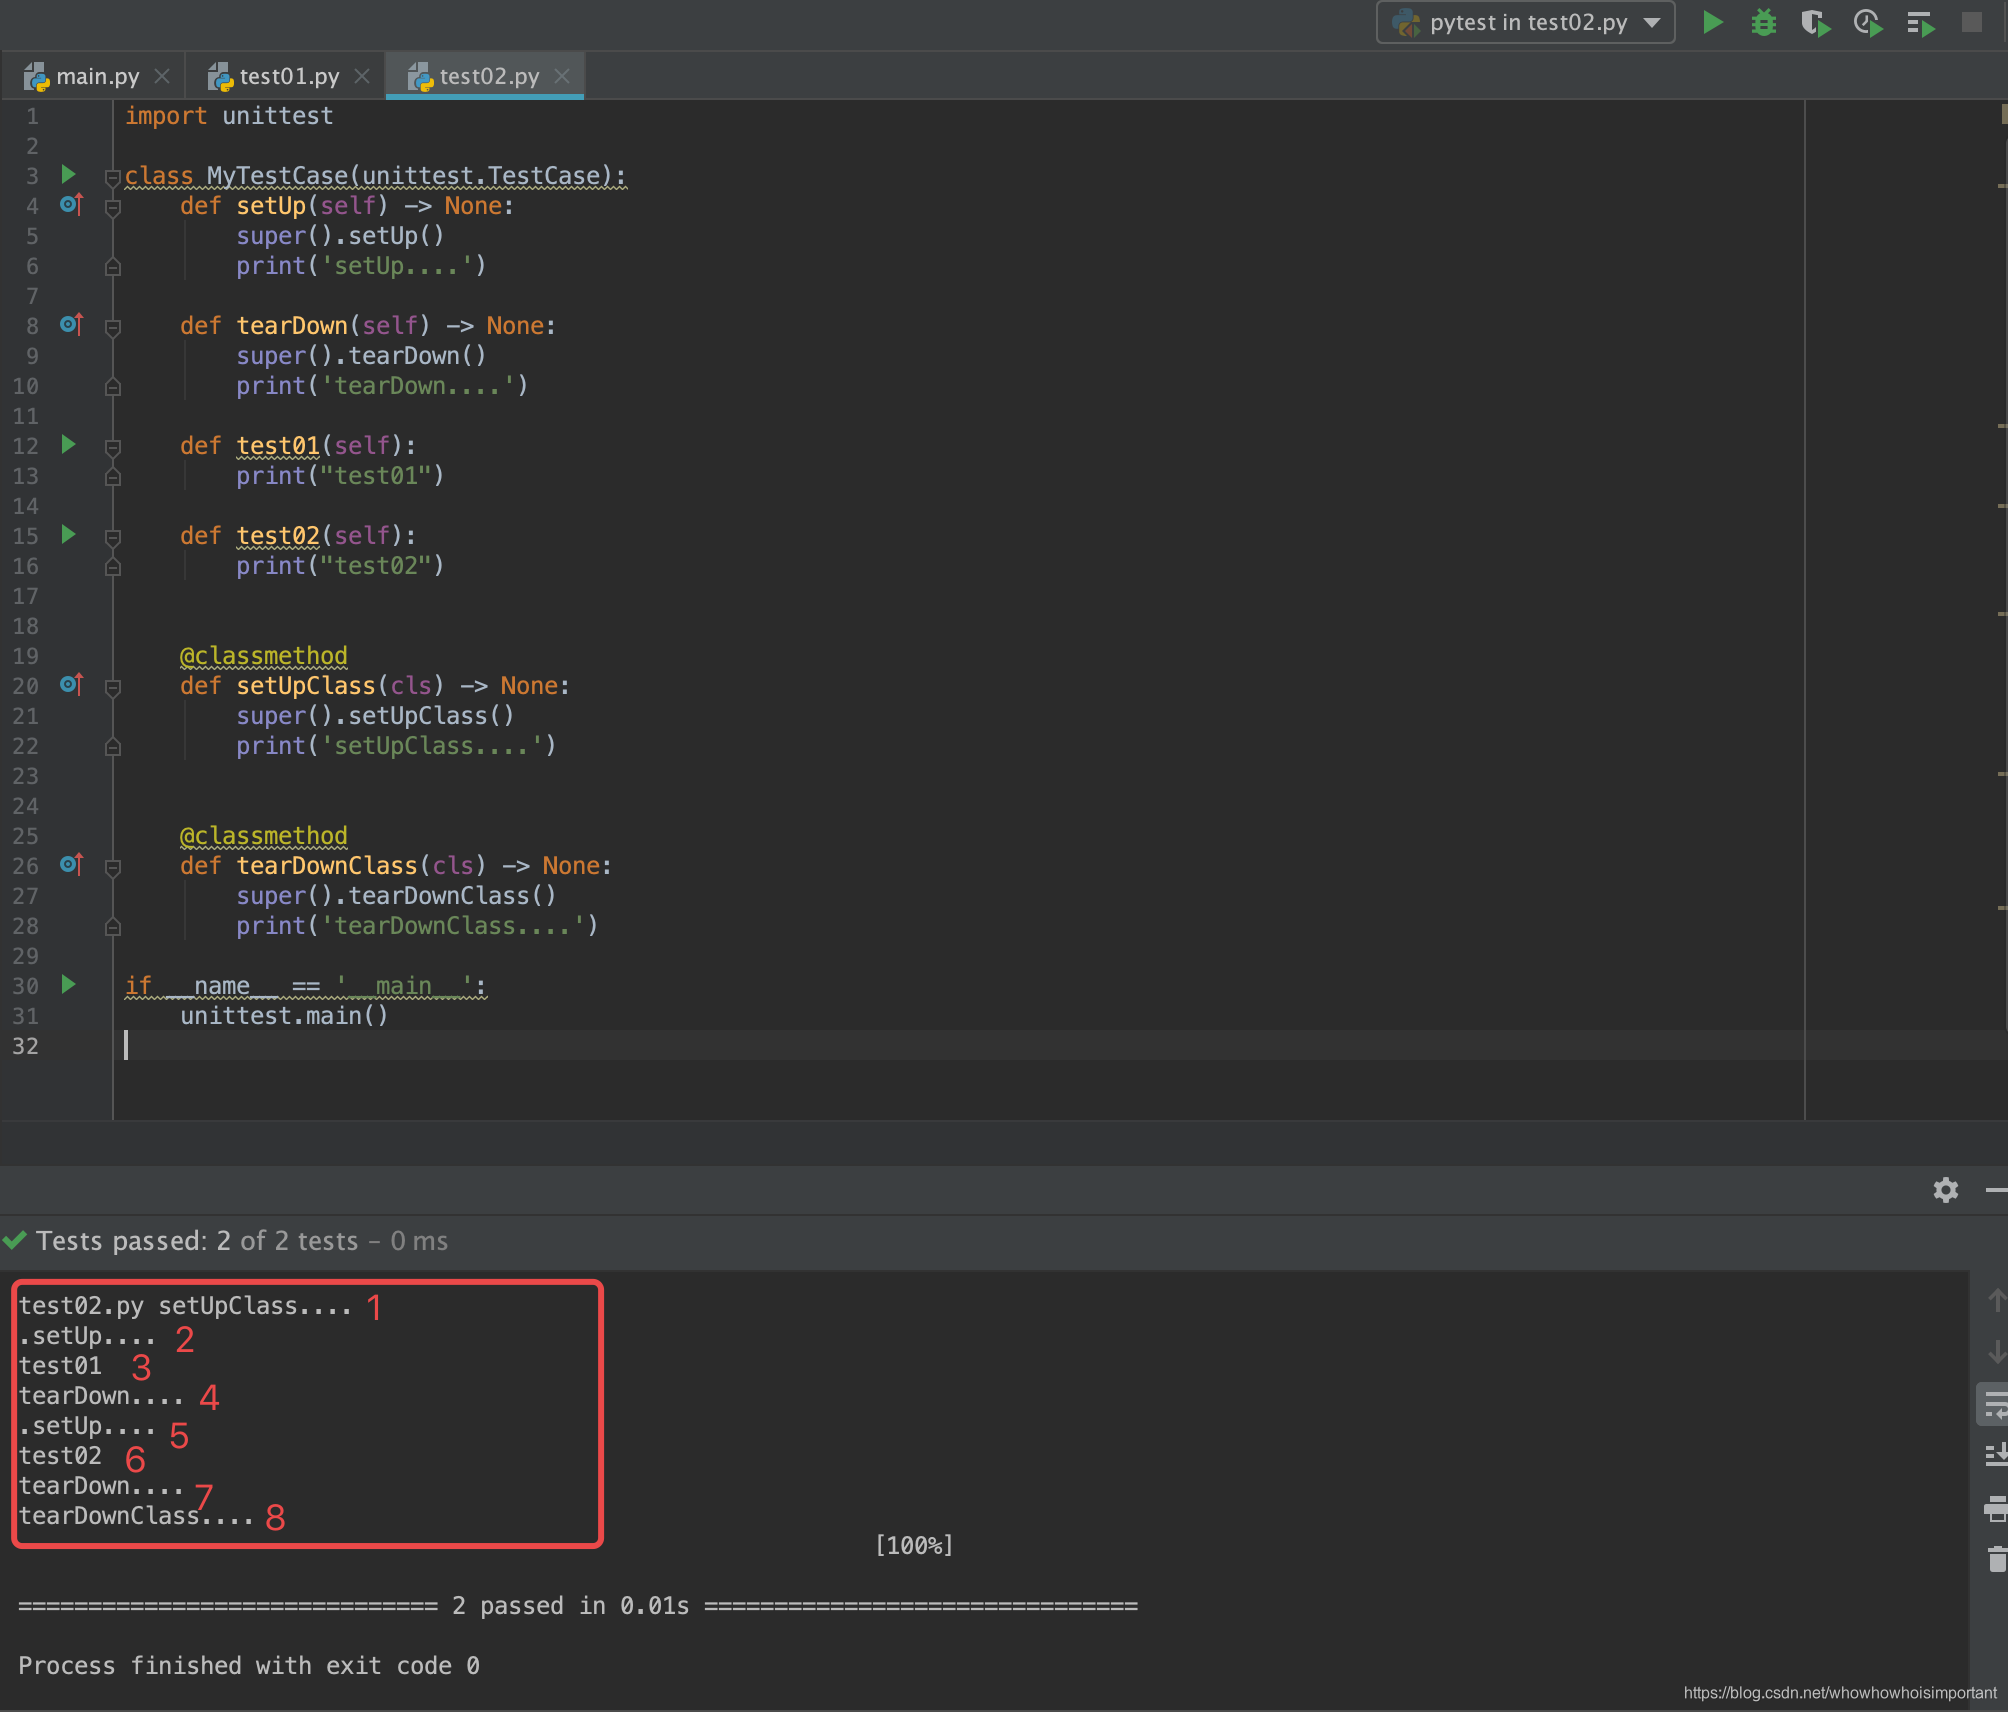The image size is (2008, 1712).
Task: Profile the test run with the clock icon
Action: tap(1868, 22)
